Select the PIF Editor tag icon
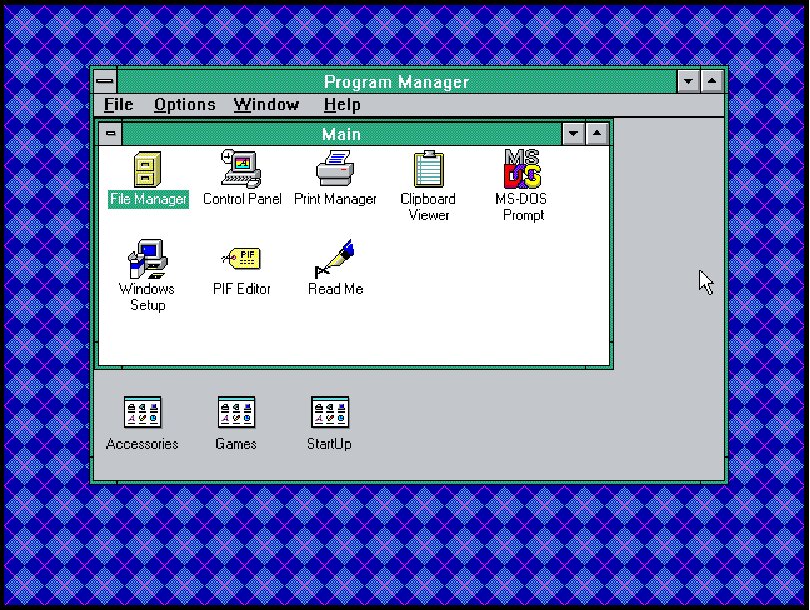810x610 pixels. [x=241, y=258]
